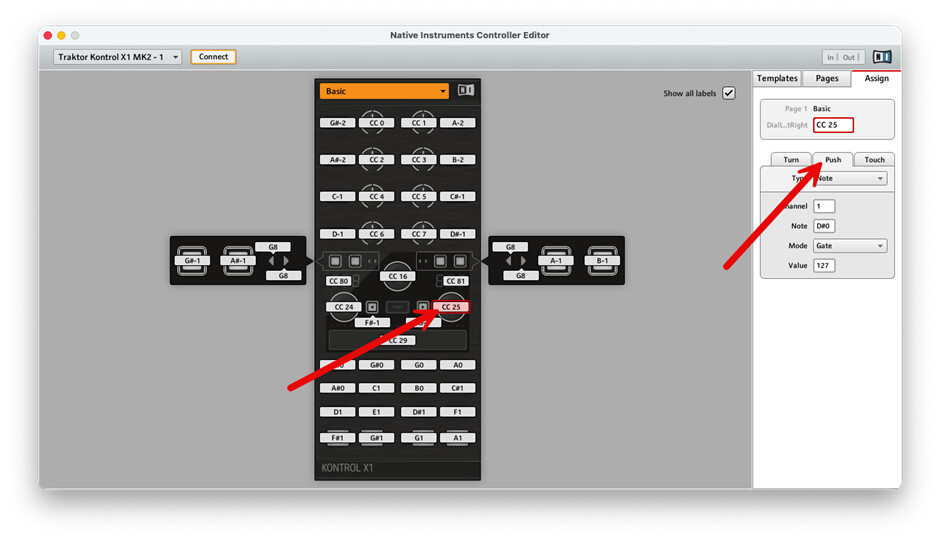Click the NI logo icon
The height and width of the screenshot is (540, 940).
pyautogui.click(x=881, y=57)
